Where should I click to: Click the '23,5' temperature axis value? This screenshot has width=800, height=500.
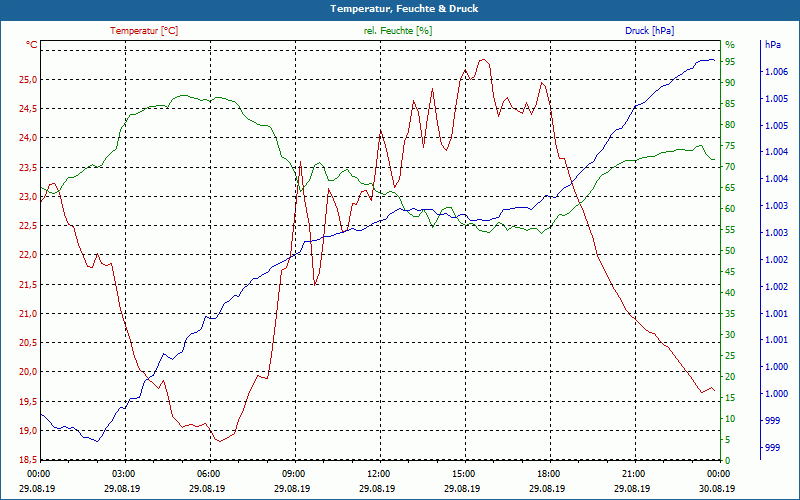click(x=29, y=167)
